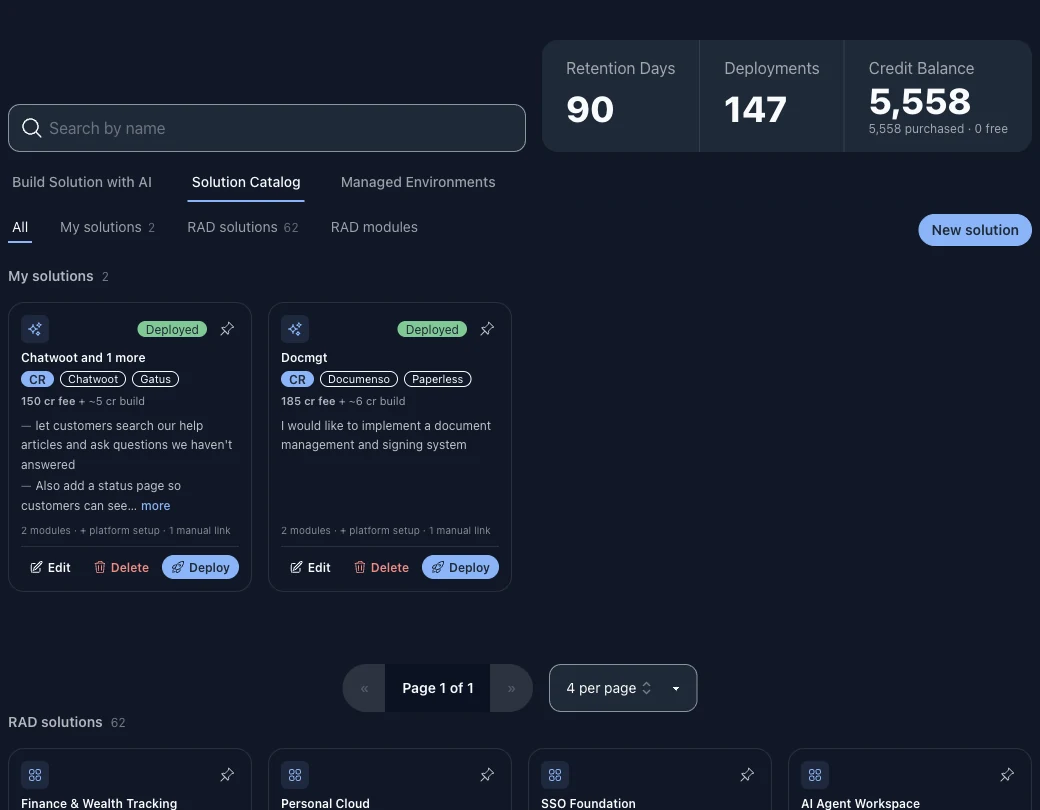Screen dimensions: 1040x810
Task: Click Deployed badge on Chatwoot card
Action: [172, 329]
